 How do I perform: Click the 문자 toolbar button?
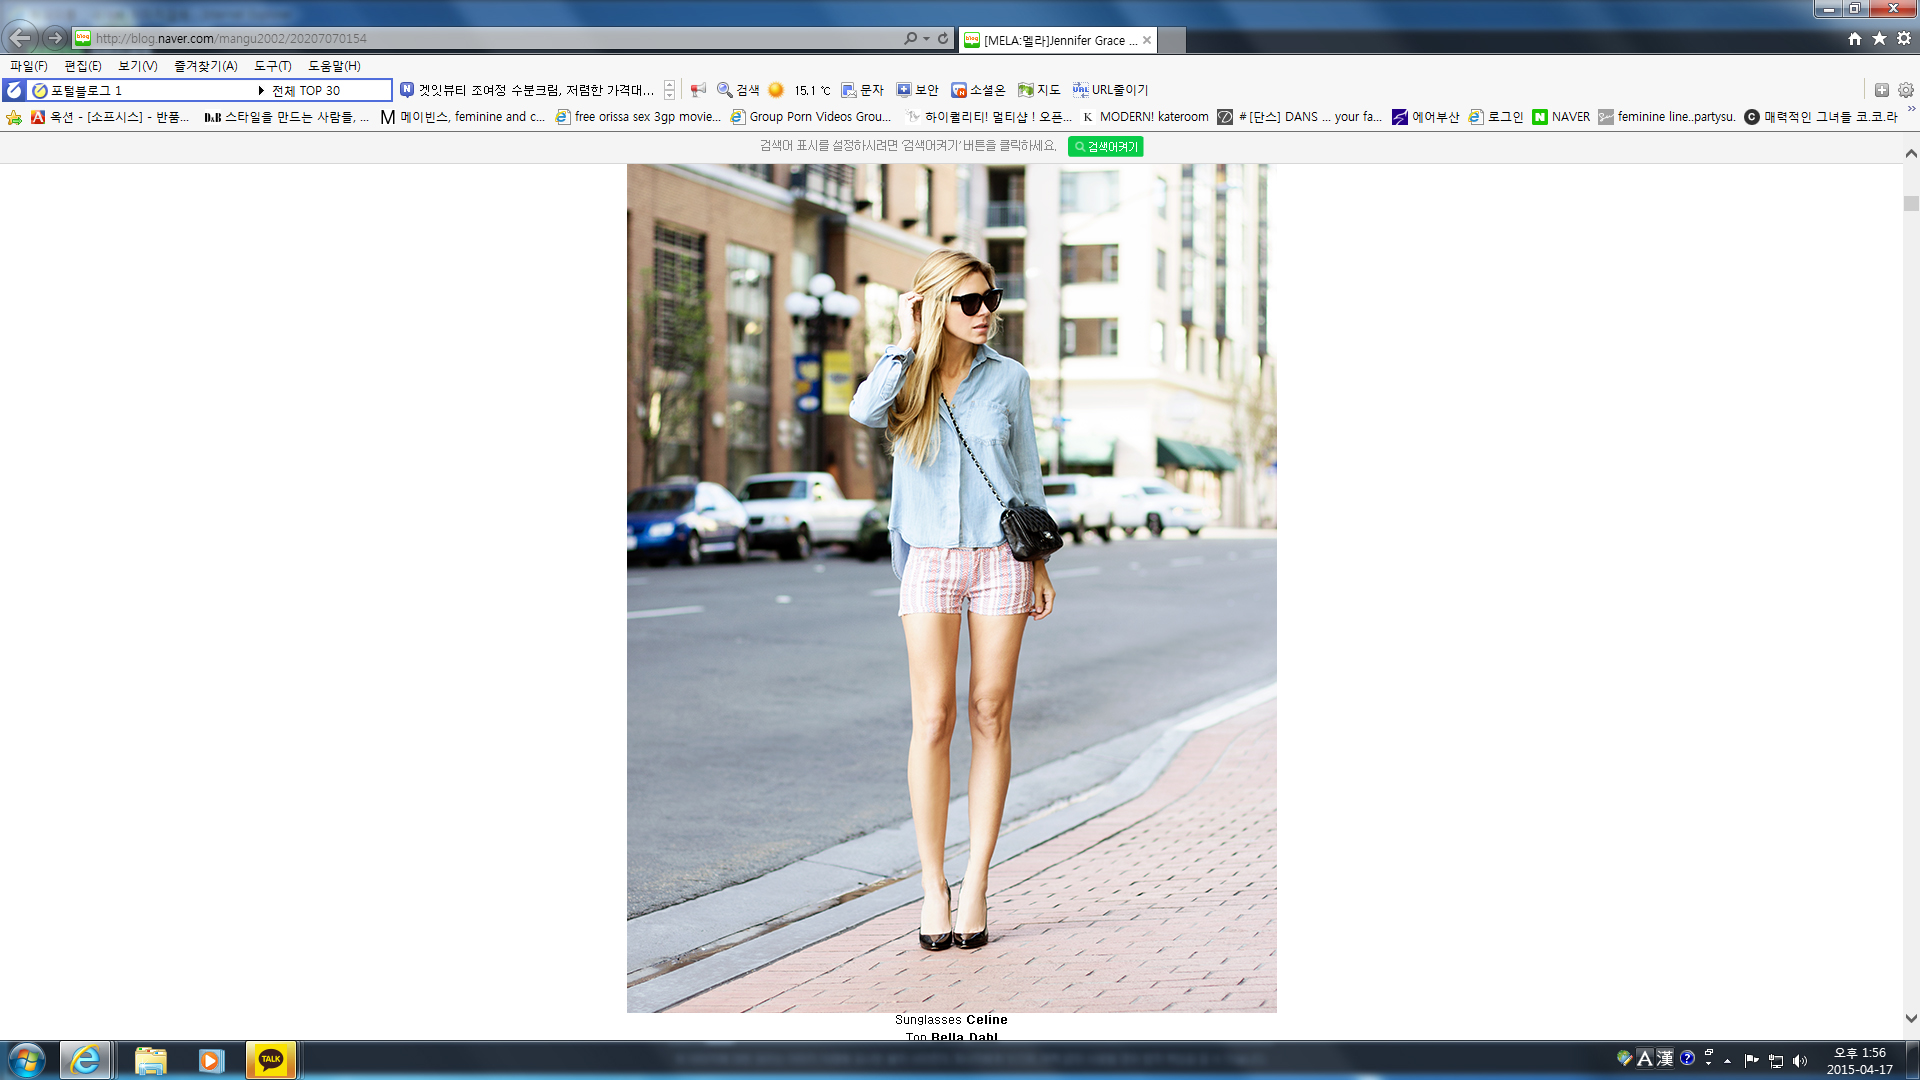tap(862, 90)
